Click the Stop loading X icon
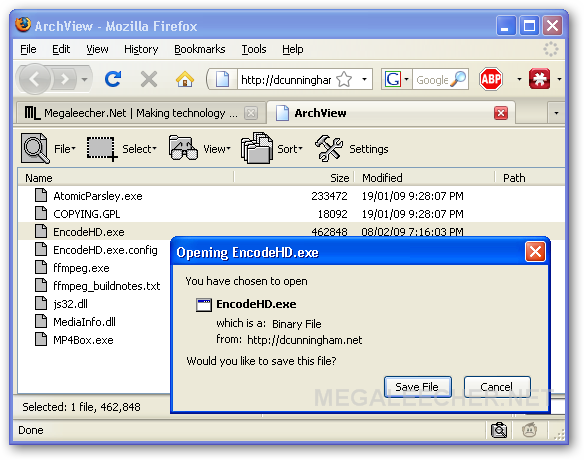This screenshot has height=460, width=584. coord(149,79)
